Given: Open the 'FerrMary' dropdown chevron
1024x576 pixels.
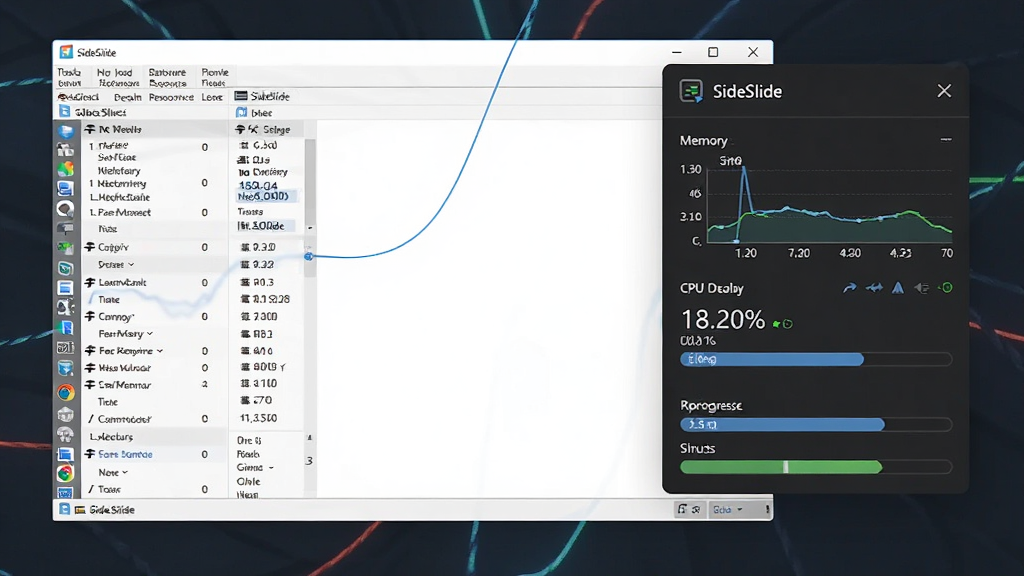Looking at the screenshot, I should point(150,334).
